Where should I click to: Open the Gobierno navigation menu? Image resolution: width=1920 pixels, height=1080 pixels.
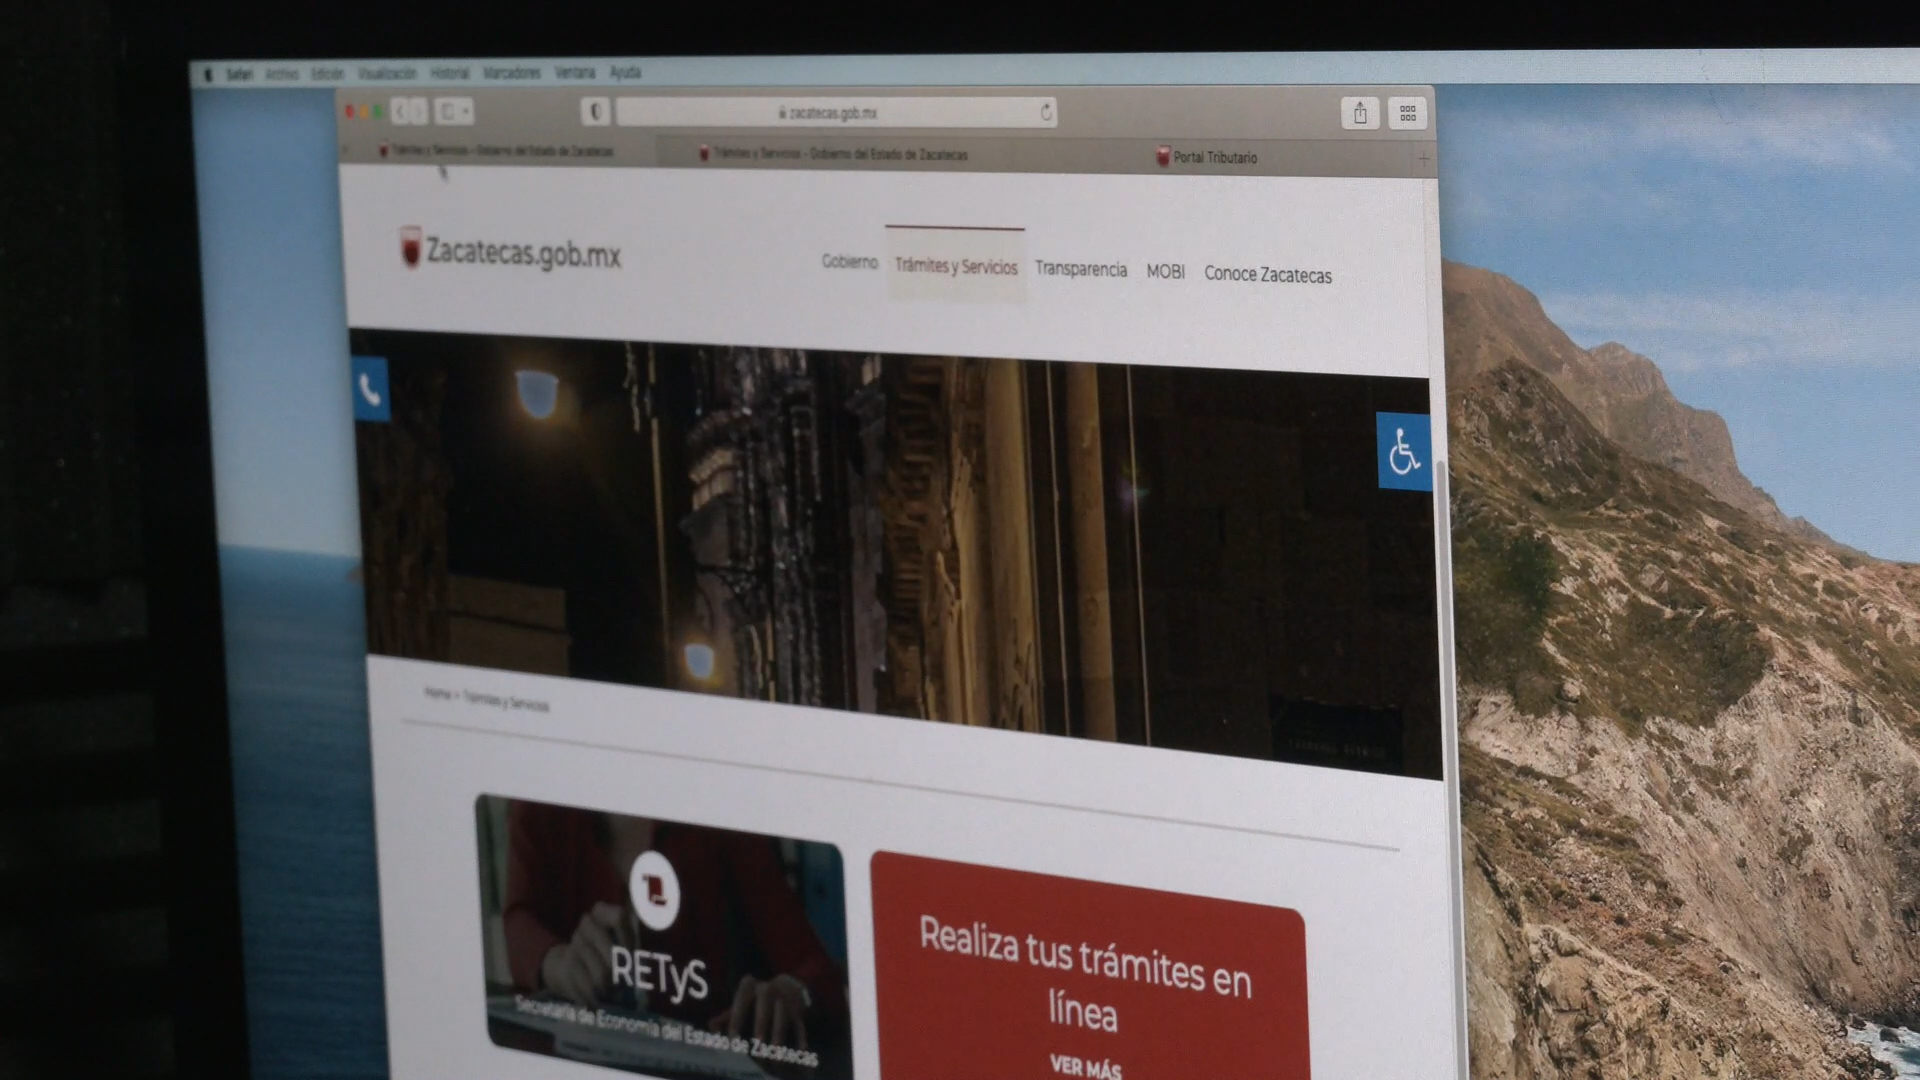(x=849, y=261)
